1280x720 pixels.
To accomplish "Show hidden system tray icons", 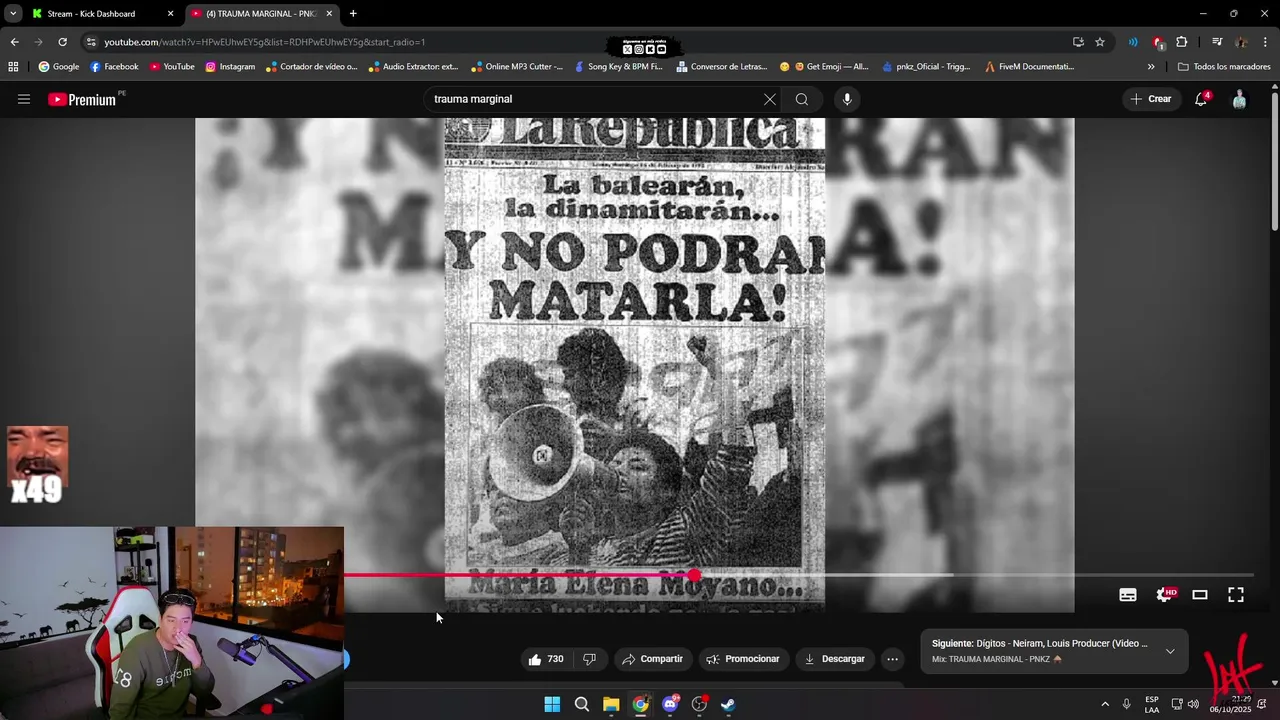I will pyautogui.click(x=1105, y=704).
